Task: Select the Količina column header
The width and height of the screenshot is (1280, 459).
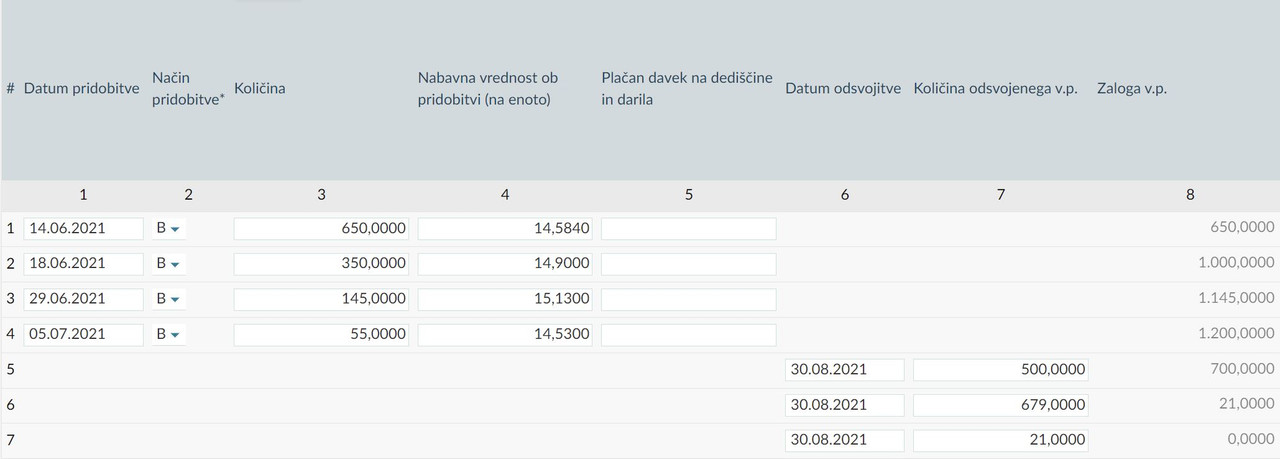Action: click(260, 89)
